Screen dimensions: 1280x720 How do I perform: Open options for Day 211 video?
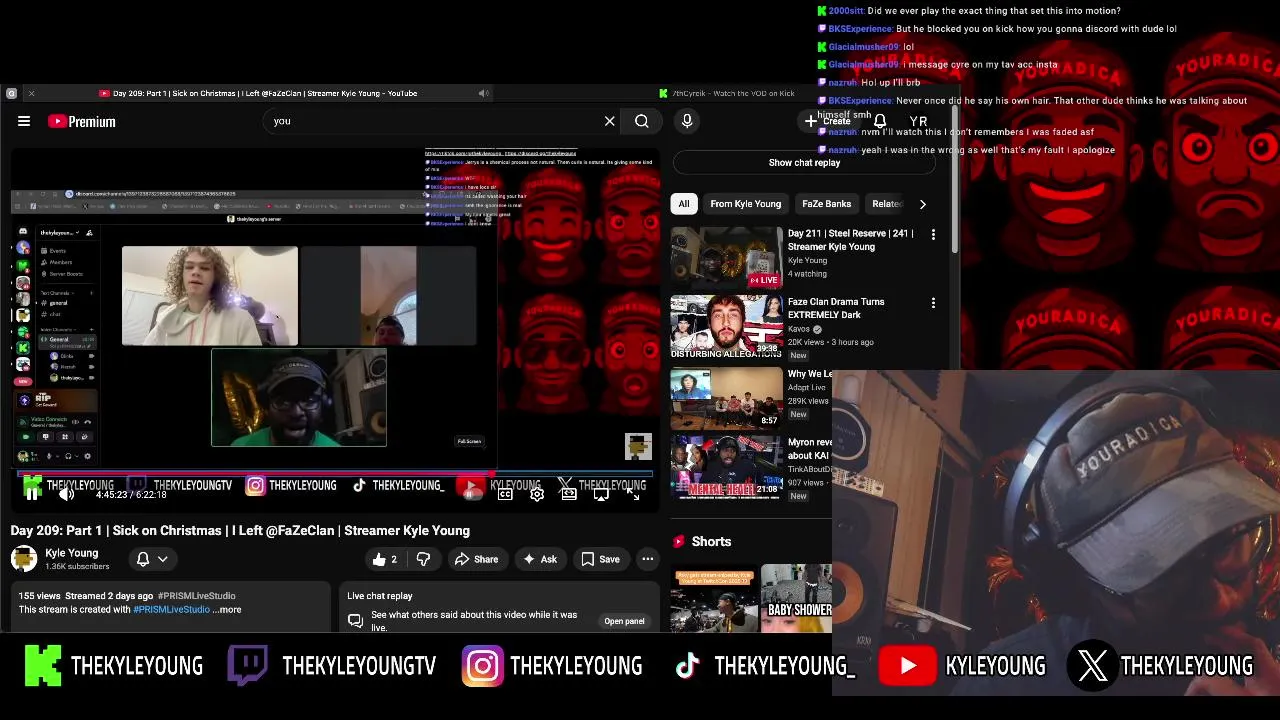click(x=933, y=234)
